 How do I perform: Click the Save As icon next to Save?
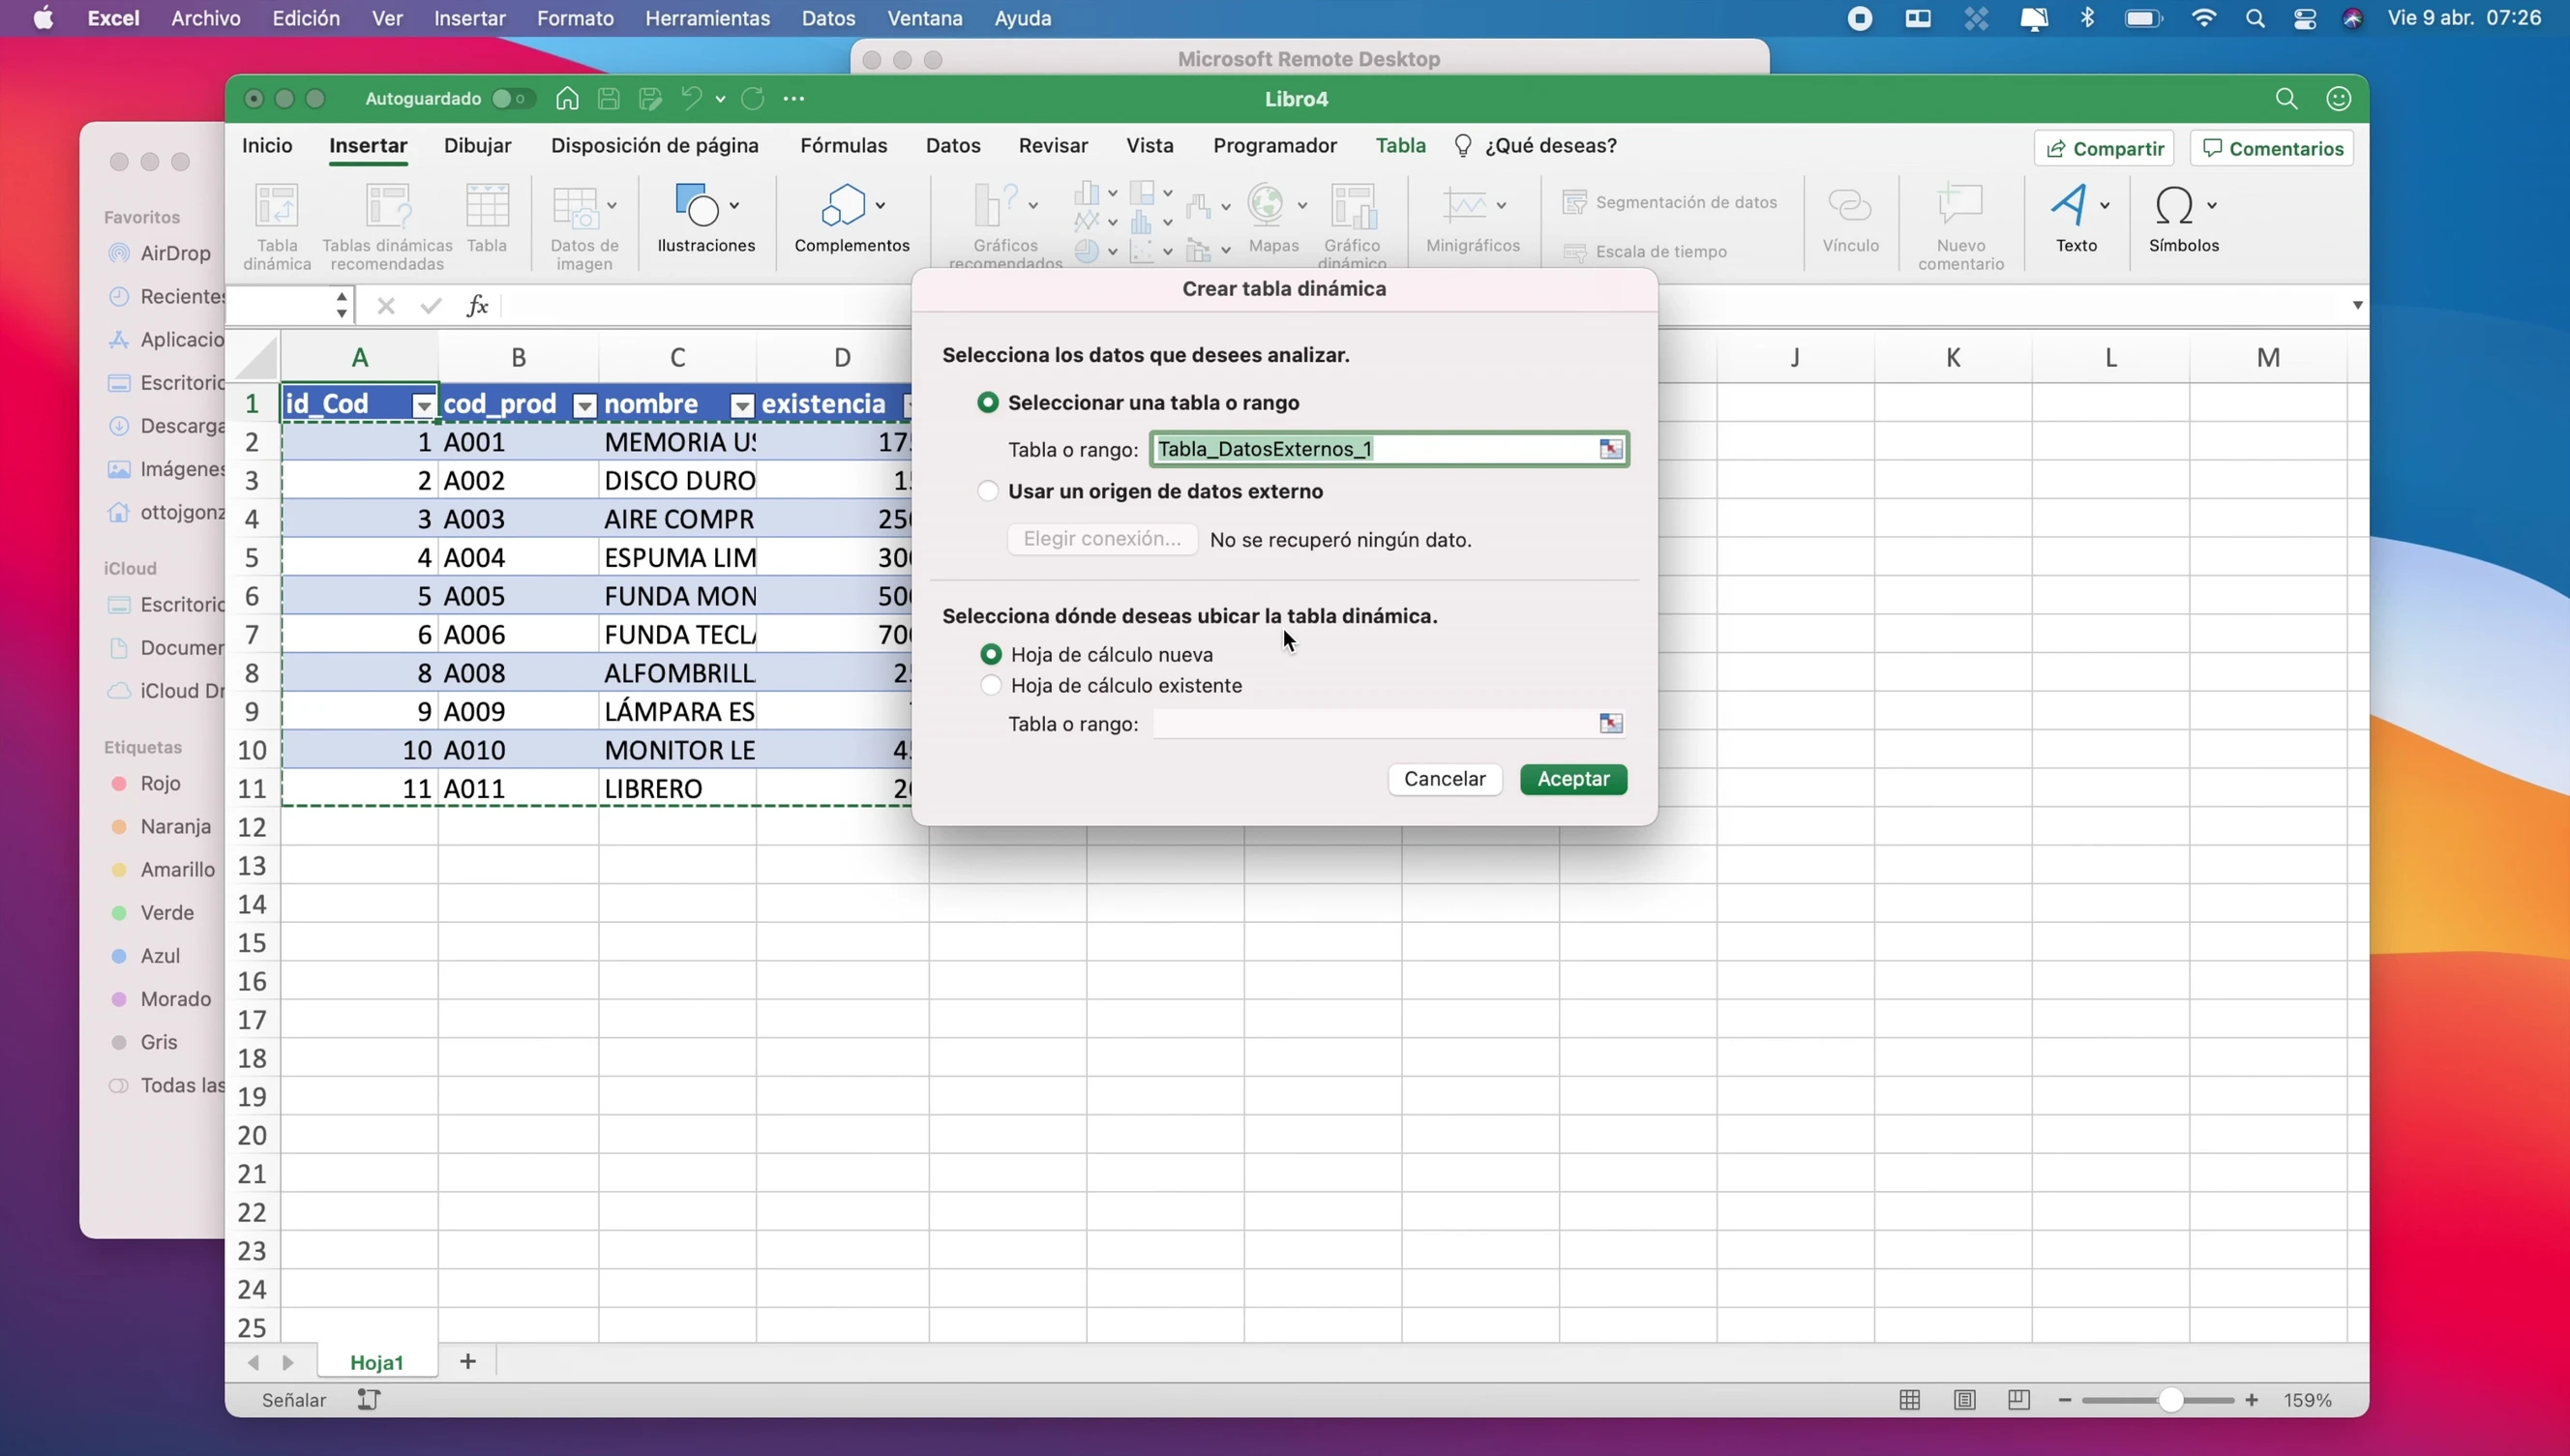coord(650,98)
